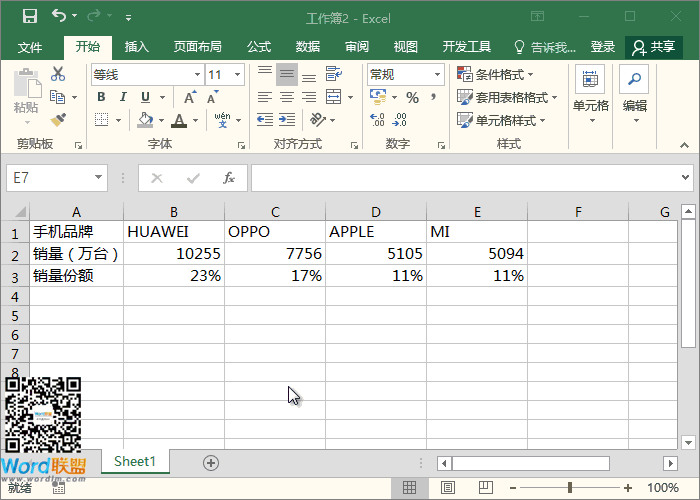The width and height of the screenshot is (700, 500).
Task: Switch to the 公式 Formulas tab
Action: (x=259, y=46)
